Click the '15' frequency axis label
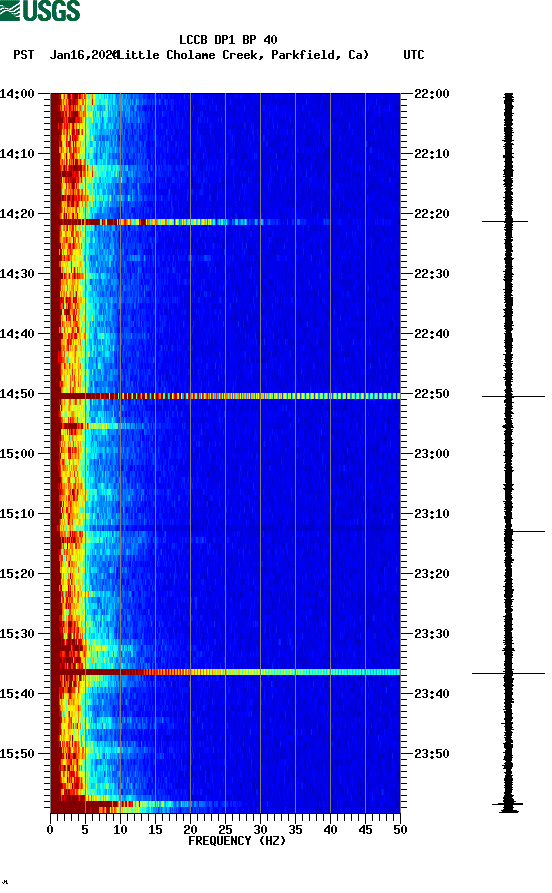 coord(155,830)
